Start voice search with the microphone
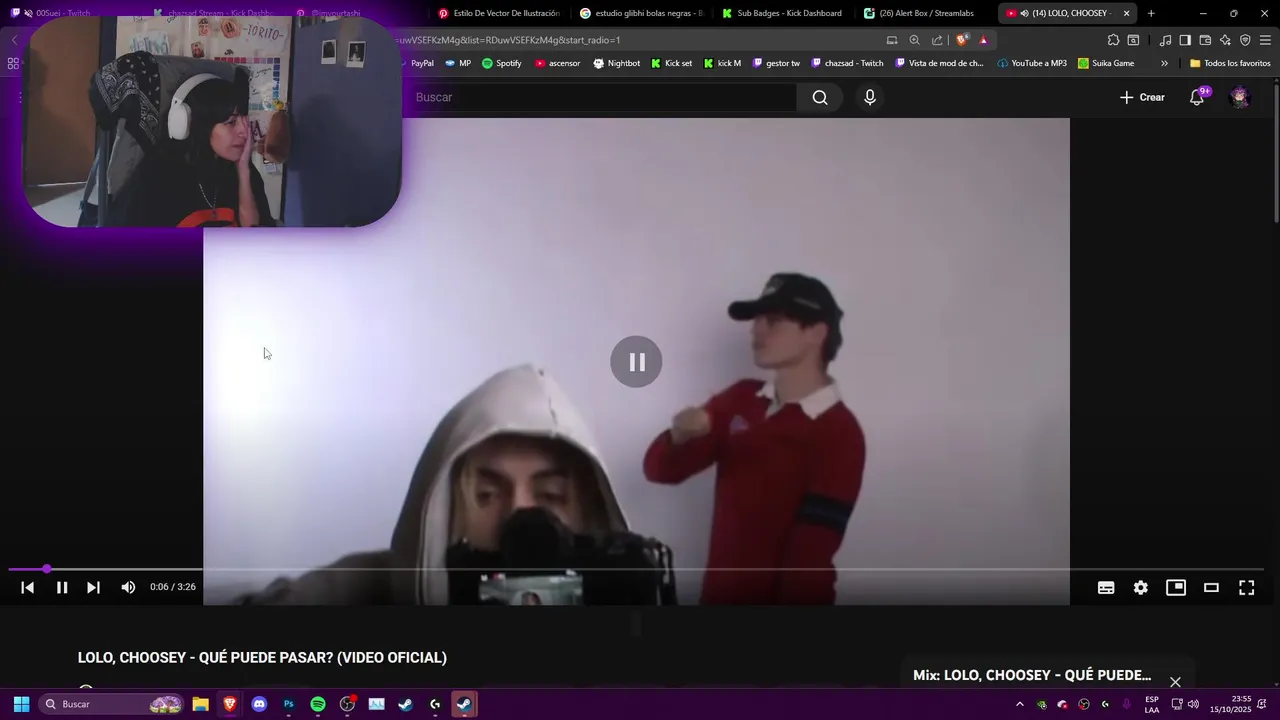This screenshot has height=720, width=1280. (870, 97)
